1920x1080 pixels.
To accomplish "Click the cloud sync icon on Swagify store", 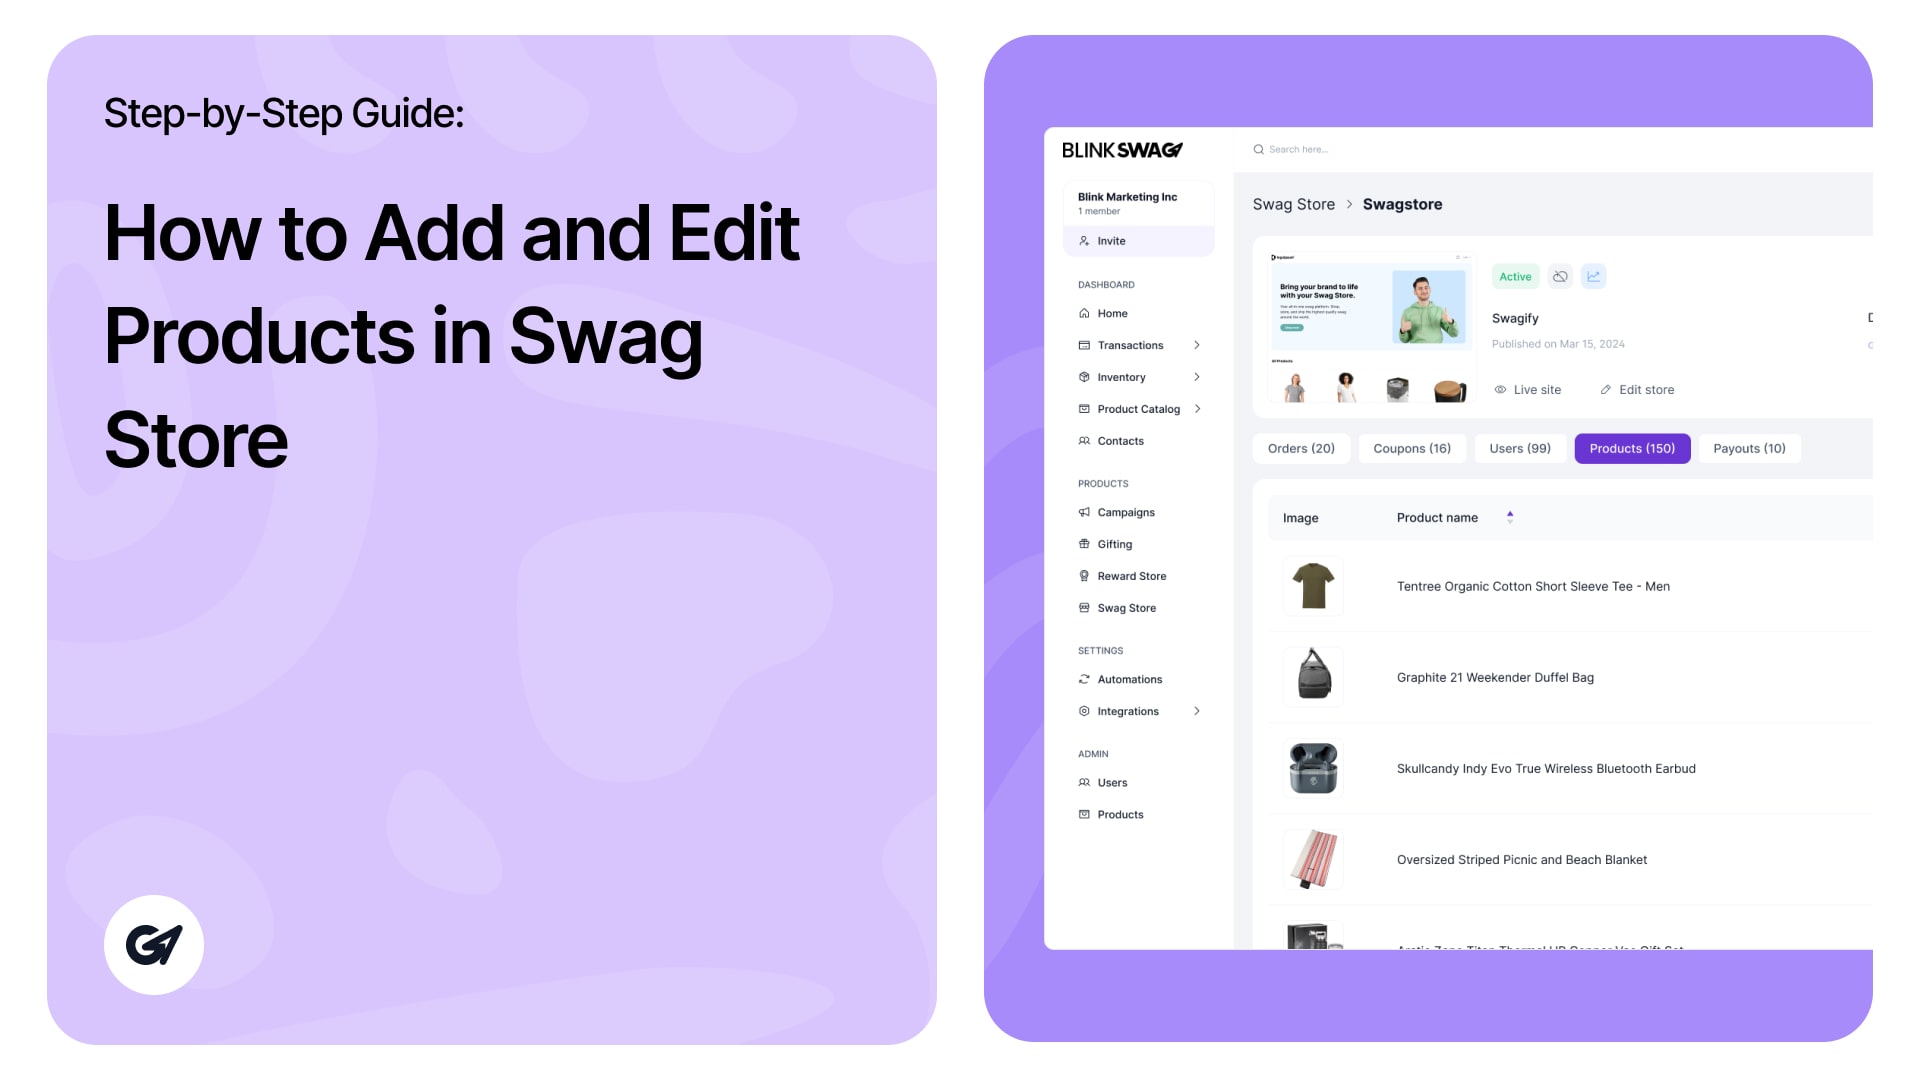I will pos(1560,276).
